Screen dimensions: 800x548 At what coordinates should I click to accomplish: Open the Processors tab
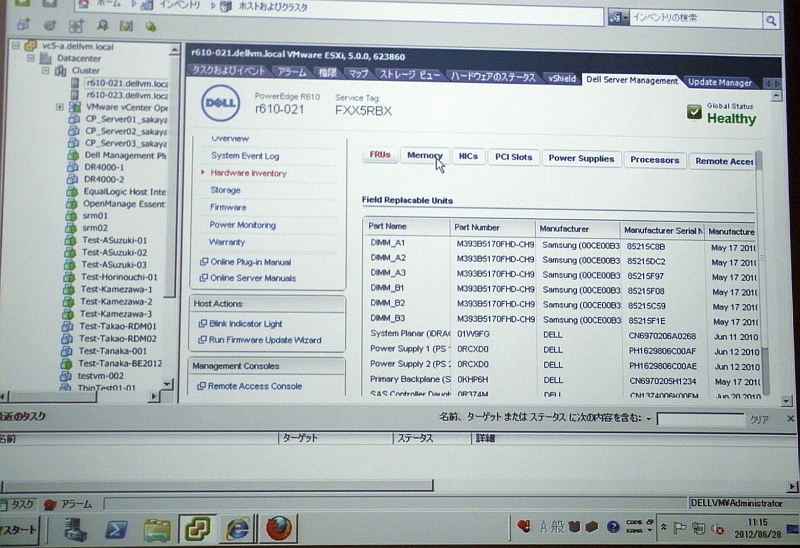click(x=654, y=160)
